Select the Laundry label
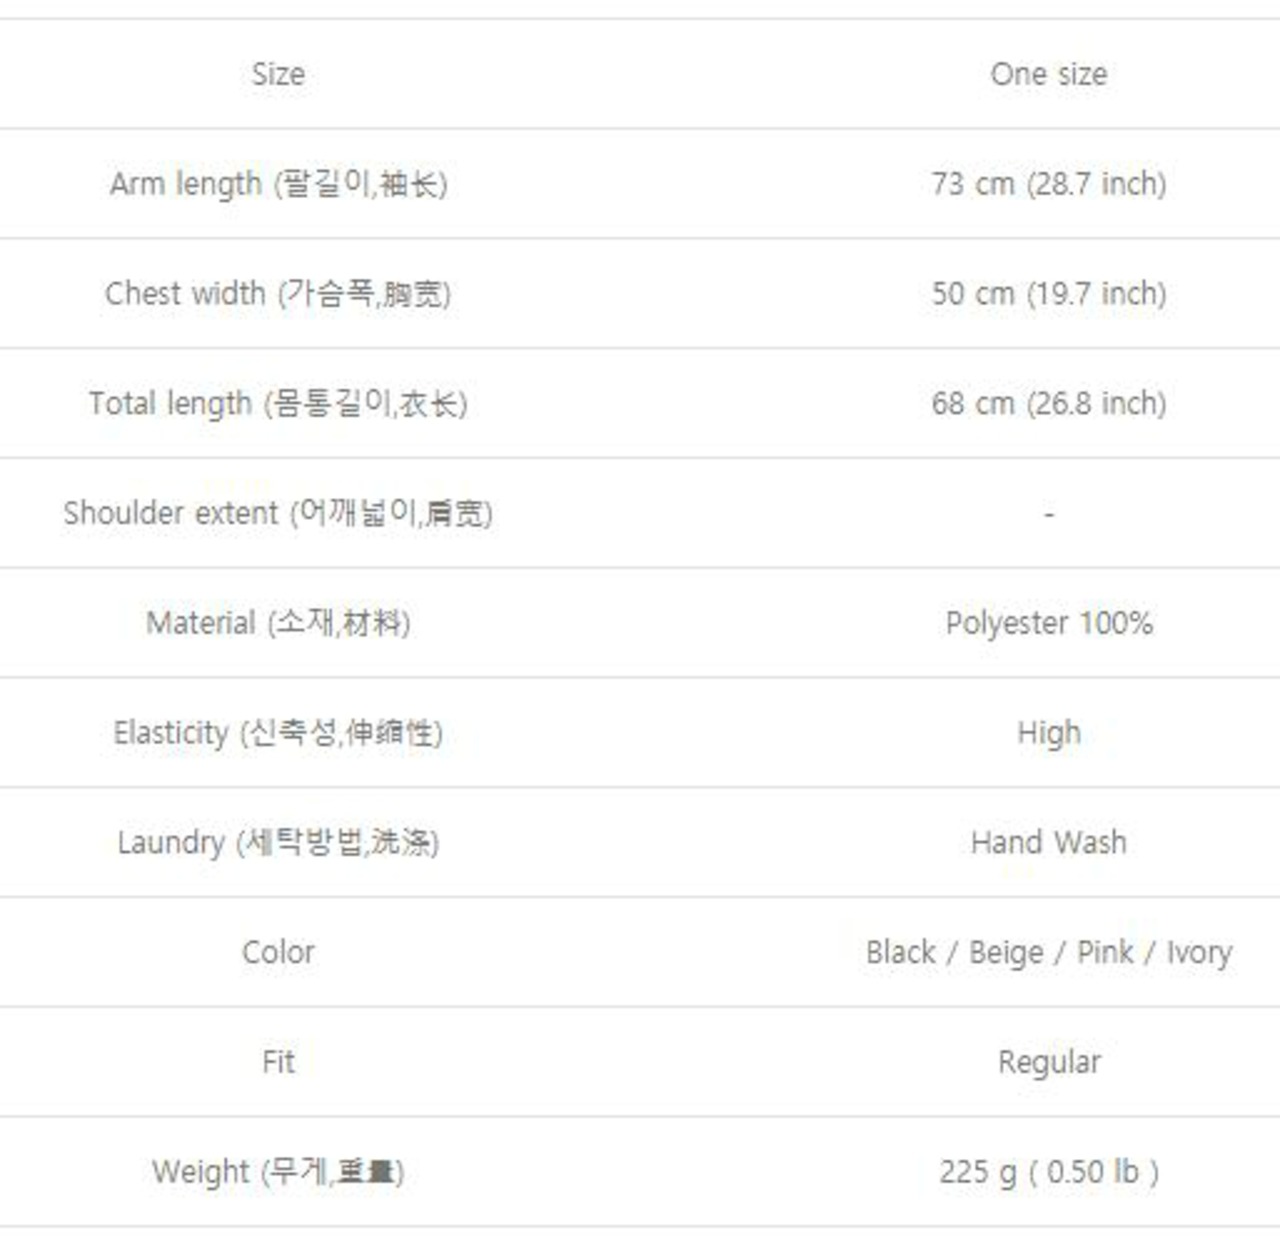This screenshot has width=1280, height=1240. tap(278, 843)
